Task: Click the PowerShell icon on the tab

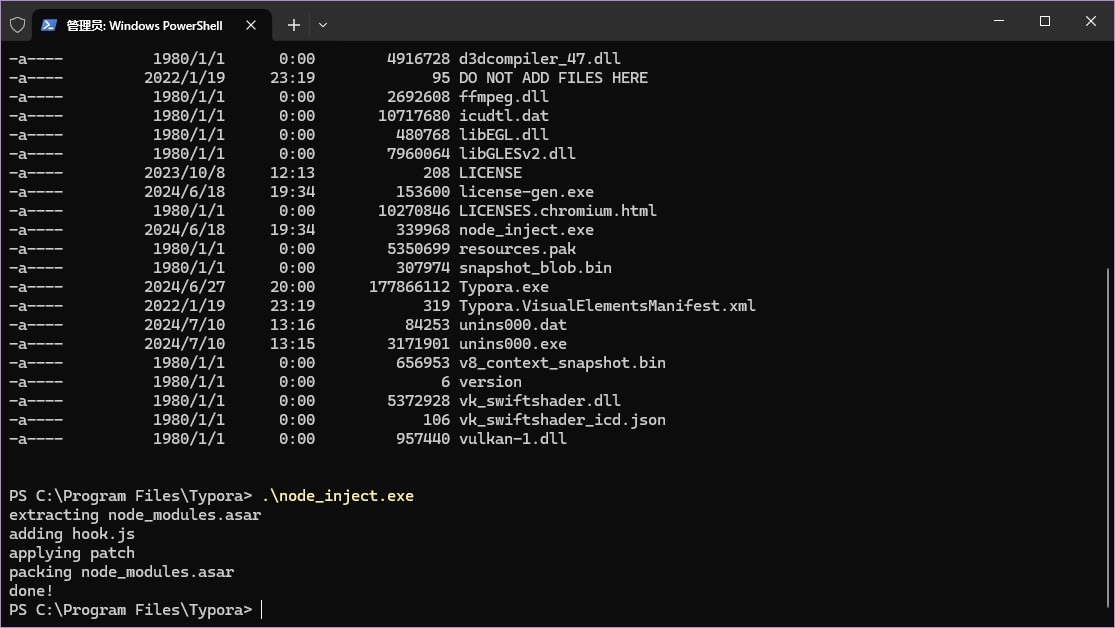Action: pos(49,25)
